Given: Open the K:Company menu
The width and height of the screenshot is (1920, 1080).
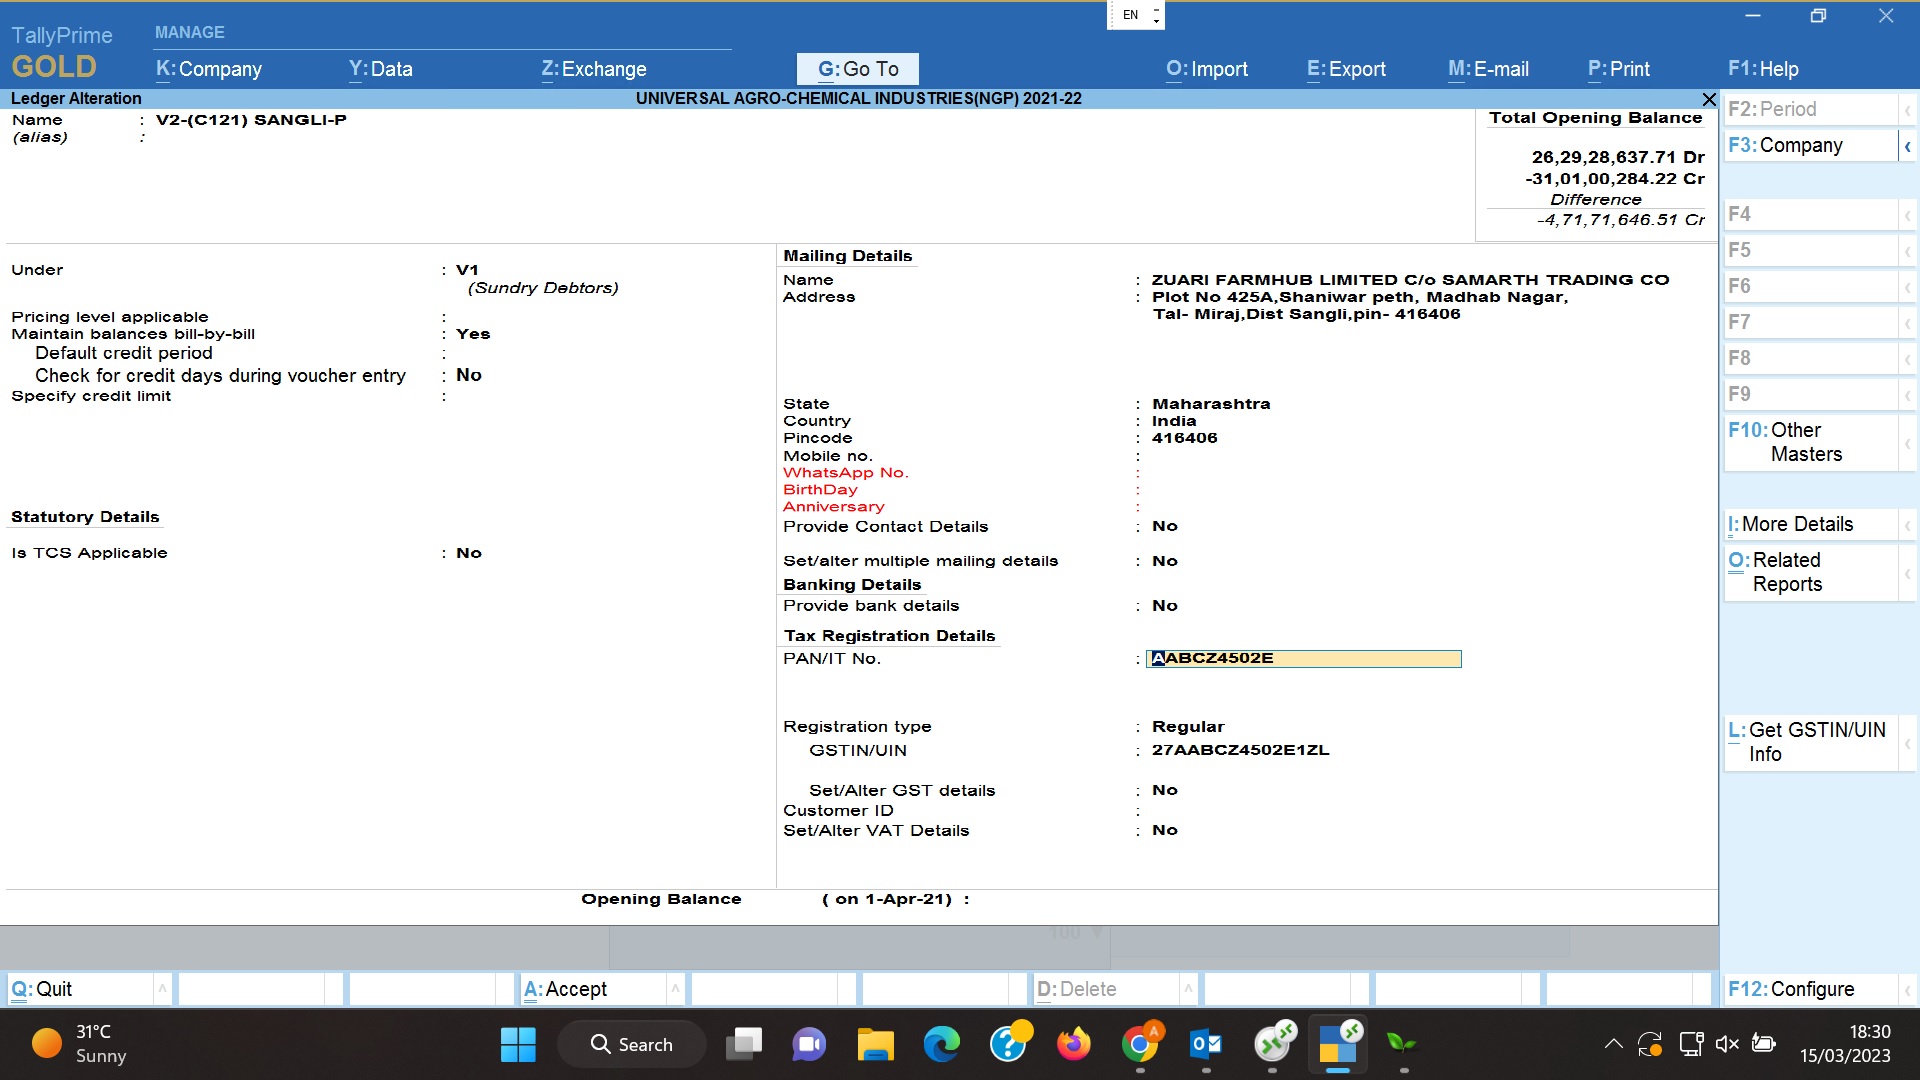Looking at the screenshot, I should (x=209, y=69).
